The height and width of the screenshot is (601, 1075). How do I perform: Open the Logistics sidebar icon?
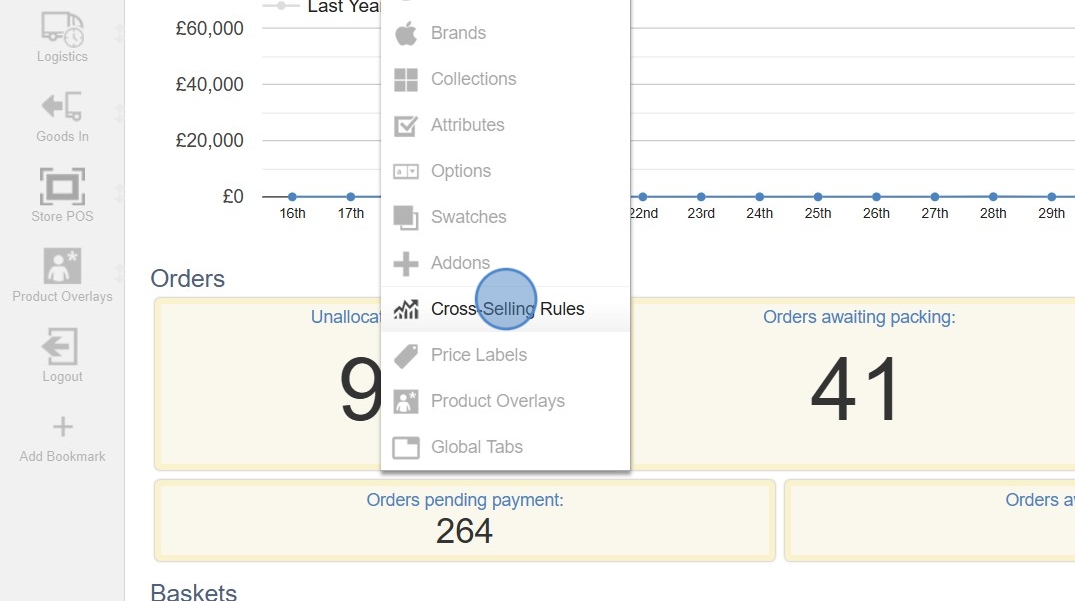[x=62, y=30]
